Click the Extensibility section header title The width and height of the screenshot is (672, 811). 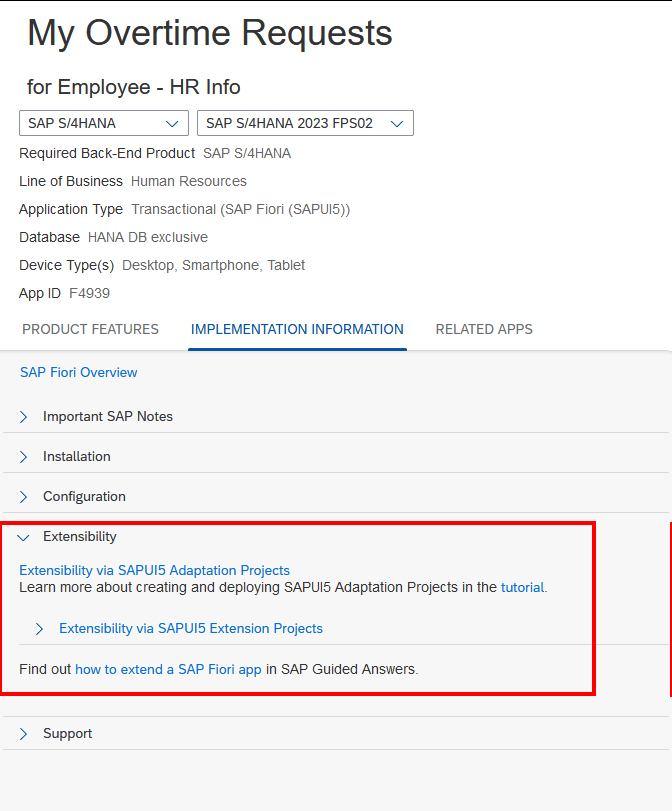pos(80,537)
